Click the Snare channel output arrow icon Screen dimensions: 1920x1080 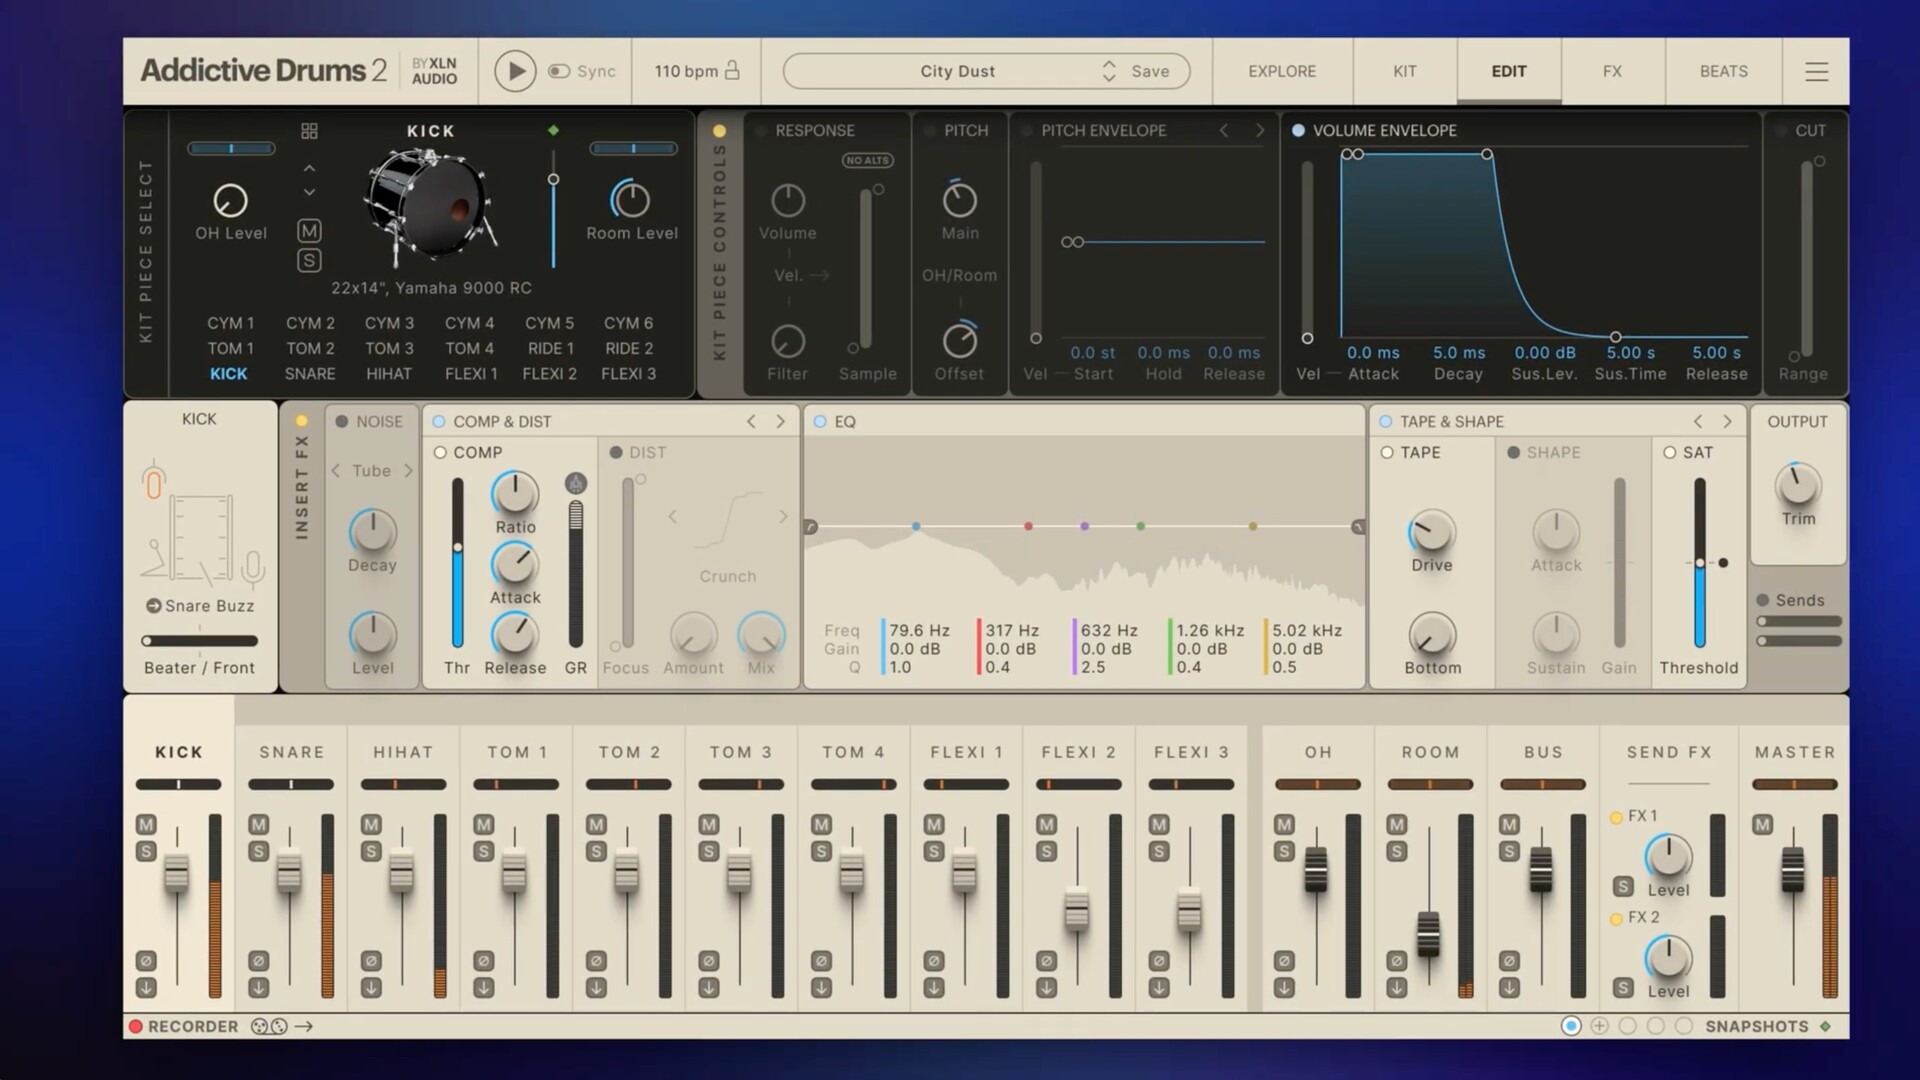[258, 987]
